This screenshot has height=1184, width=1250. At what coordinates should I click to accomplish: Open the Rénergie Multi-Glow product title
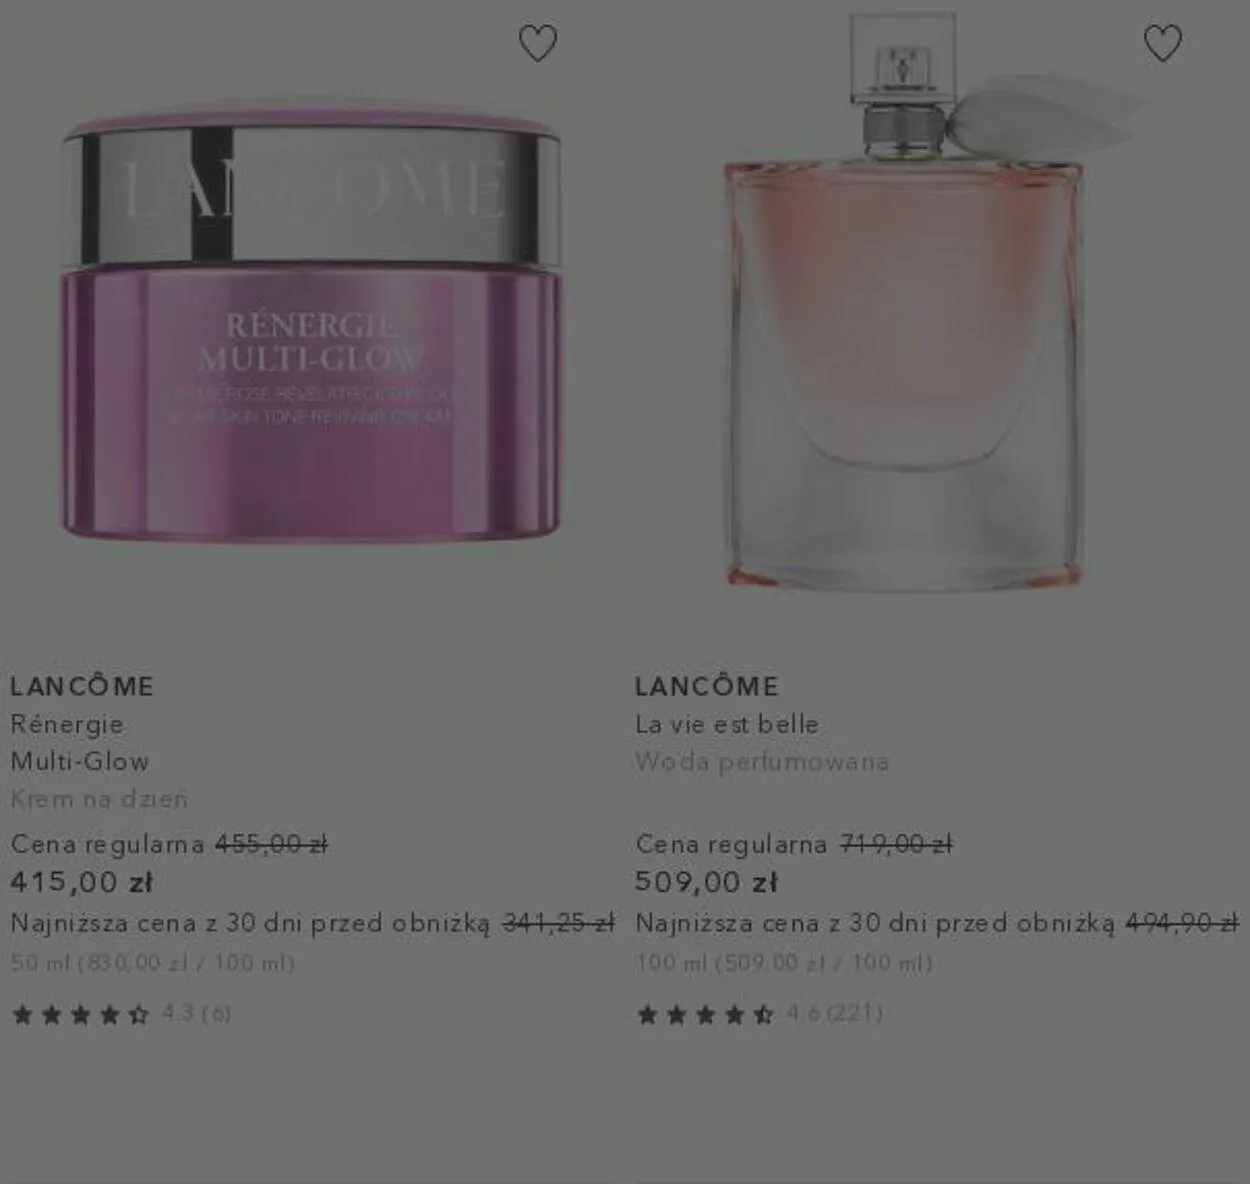click(80, 742)
